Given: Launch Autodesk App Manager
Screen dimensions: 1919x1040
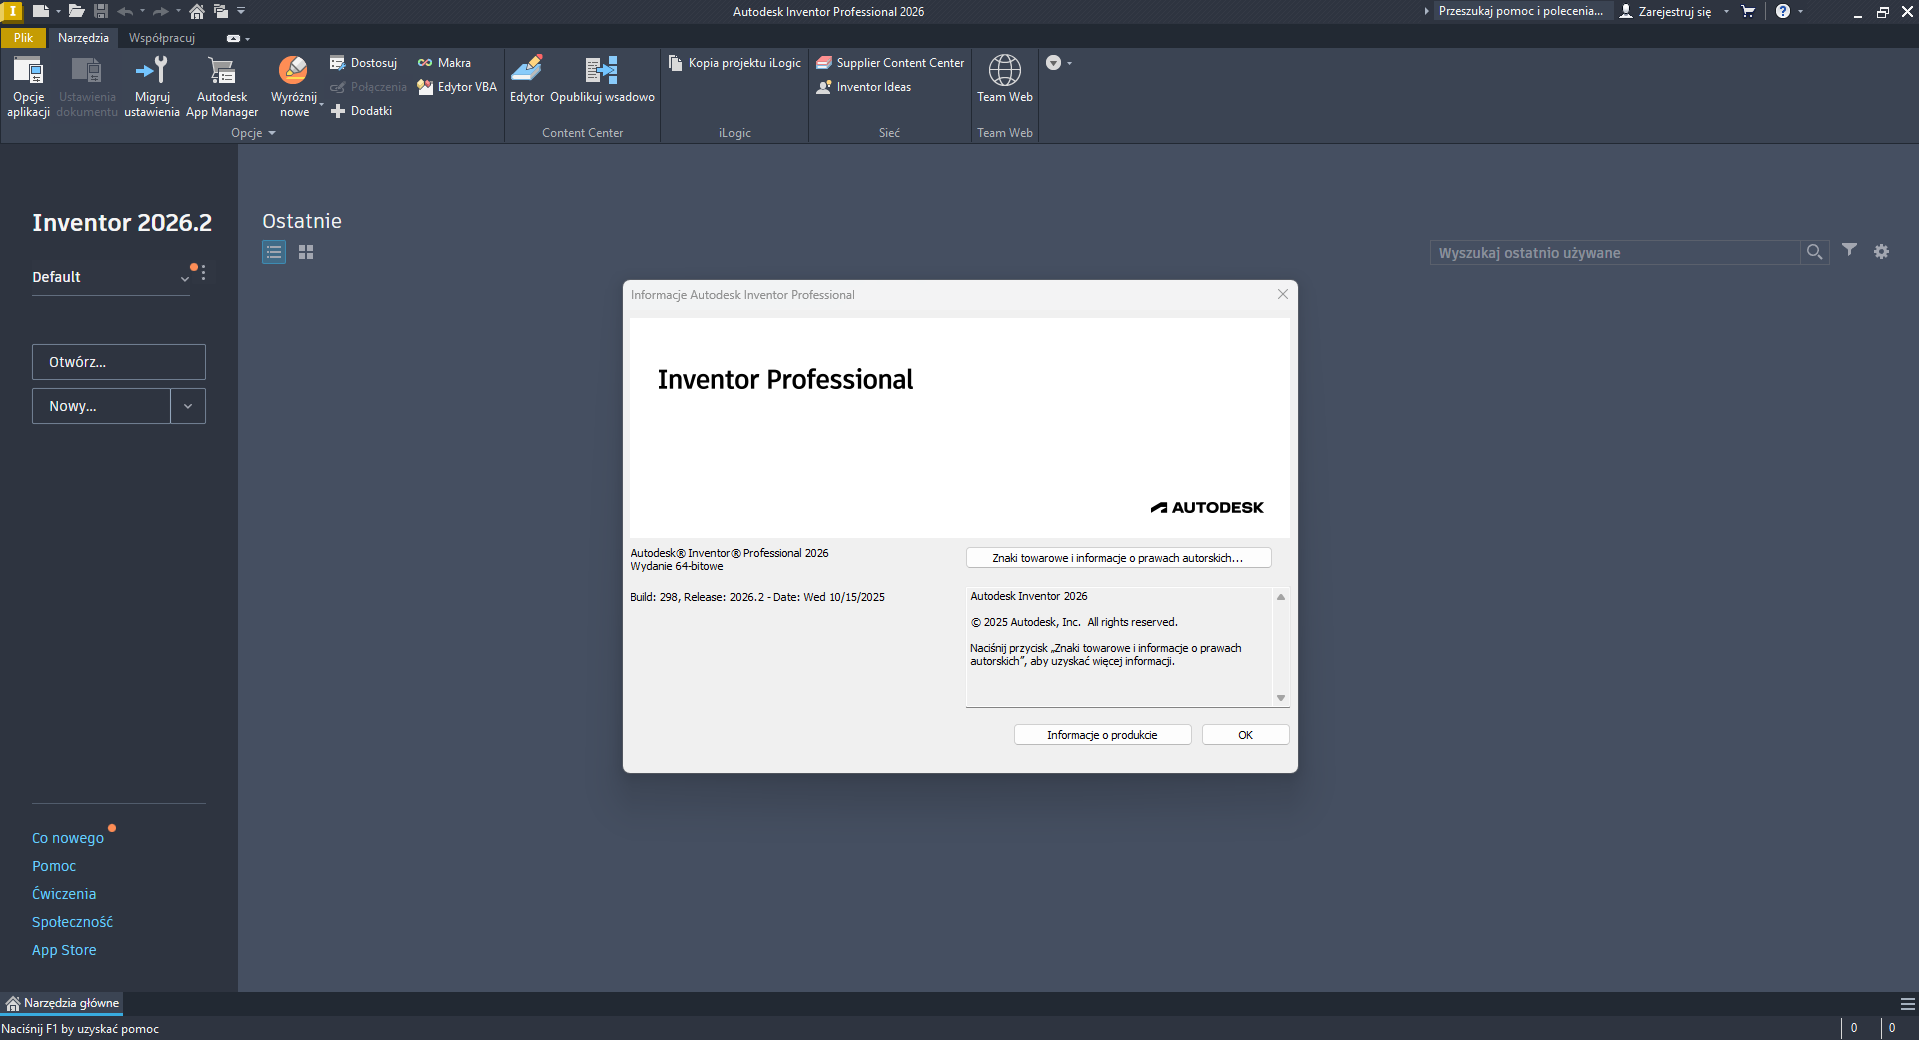Looking at the screenshot, I should tap(222, 72).
